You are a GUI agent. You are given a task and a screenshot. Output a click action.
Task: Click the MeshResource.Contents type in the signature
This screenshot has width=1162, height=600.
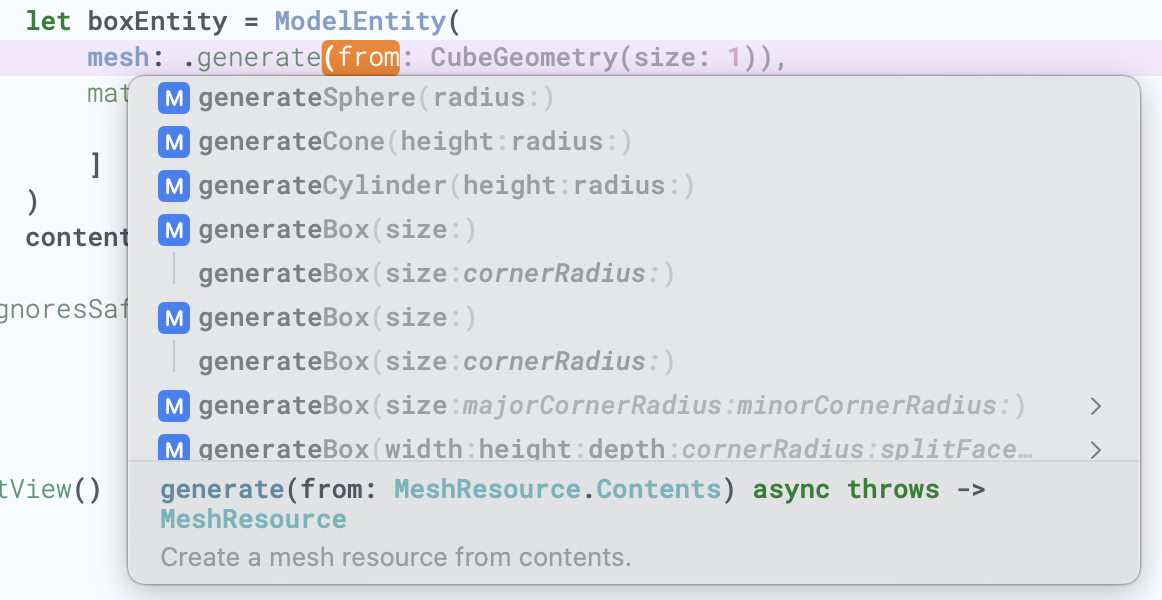coord(557,490)
